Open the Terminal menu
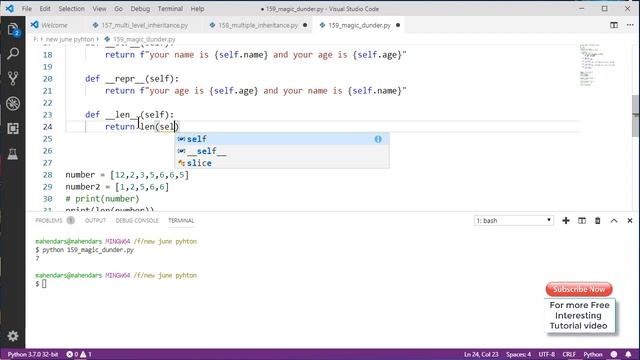 click(x=170, y=9)
